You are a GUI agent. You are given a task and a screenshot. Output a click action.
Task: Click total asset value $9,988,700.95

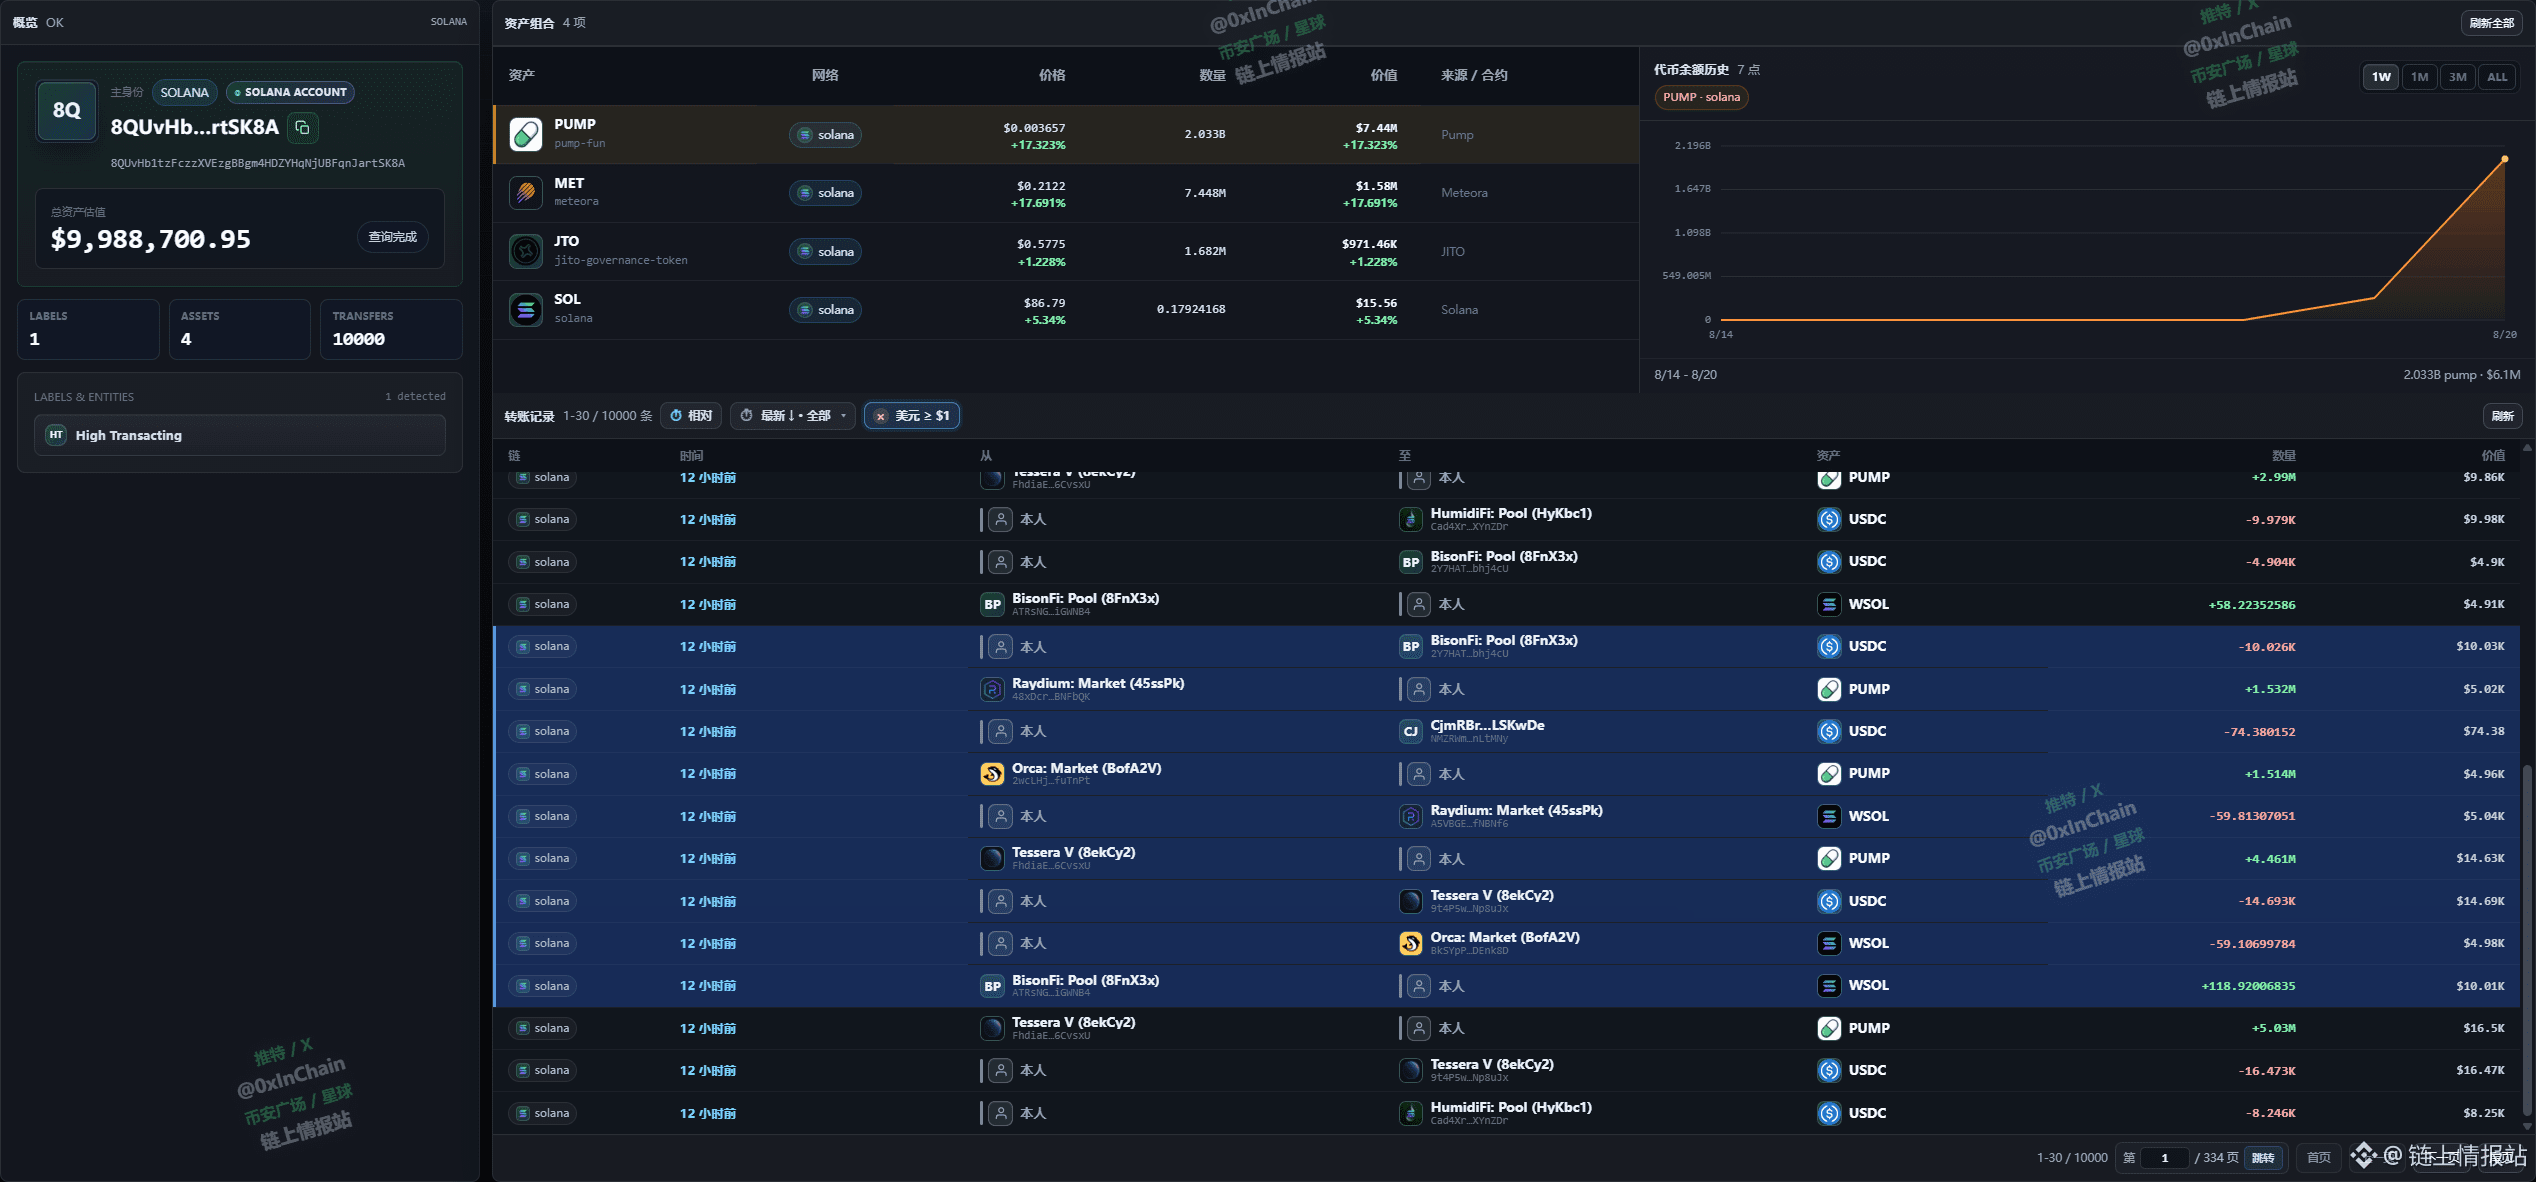[x=151, y=239]
